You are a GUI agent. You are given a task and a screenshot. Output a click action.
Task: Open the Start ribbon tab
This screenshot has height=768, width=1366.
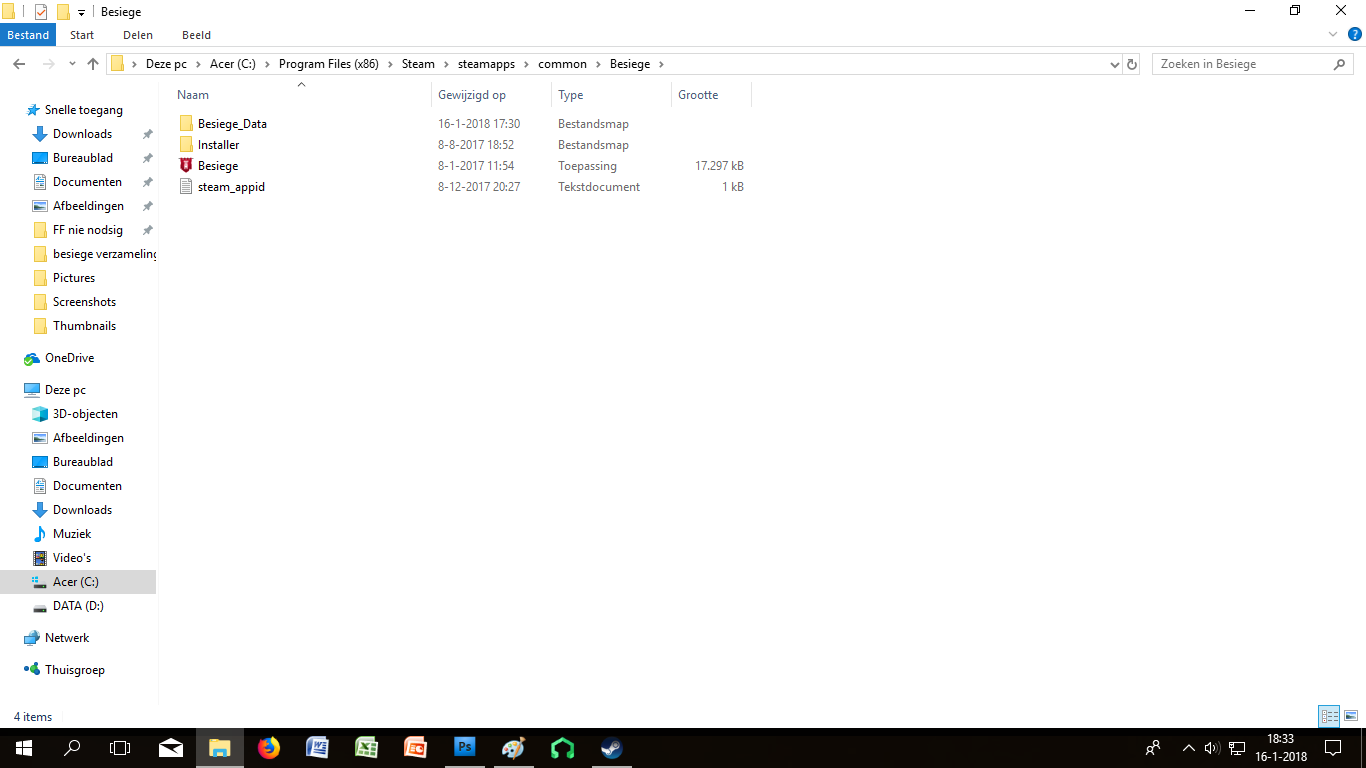[x=82, y=35]
